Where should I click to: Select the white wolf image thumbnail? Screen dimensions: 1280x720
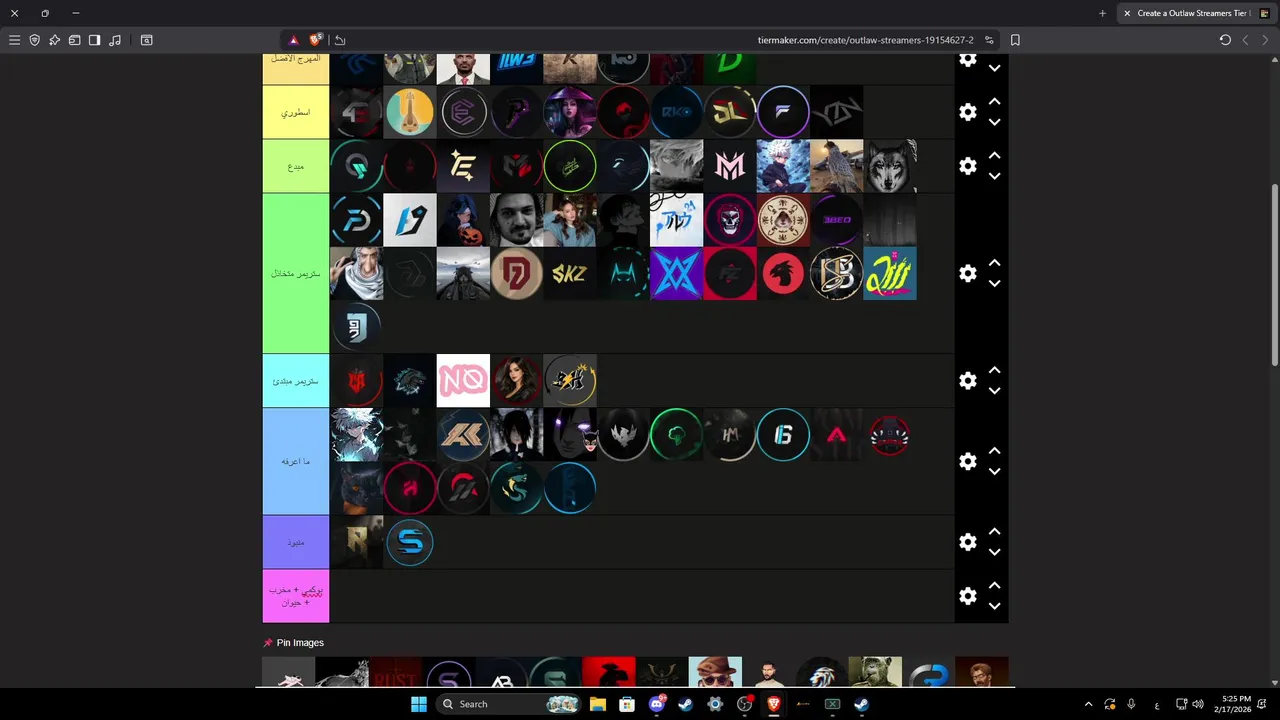click(x=890, y=166)
